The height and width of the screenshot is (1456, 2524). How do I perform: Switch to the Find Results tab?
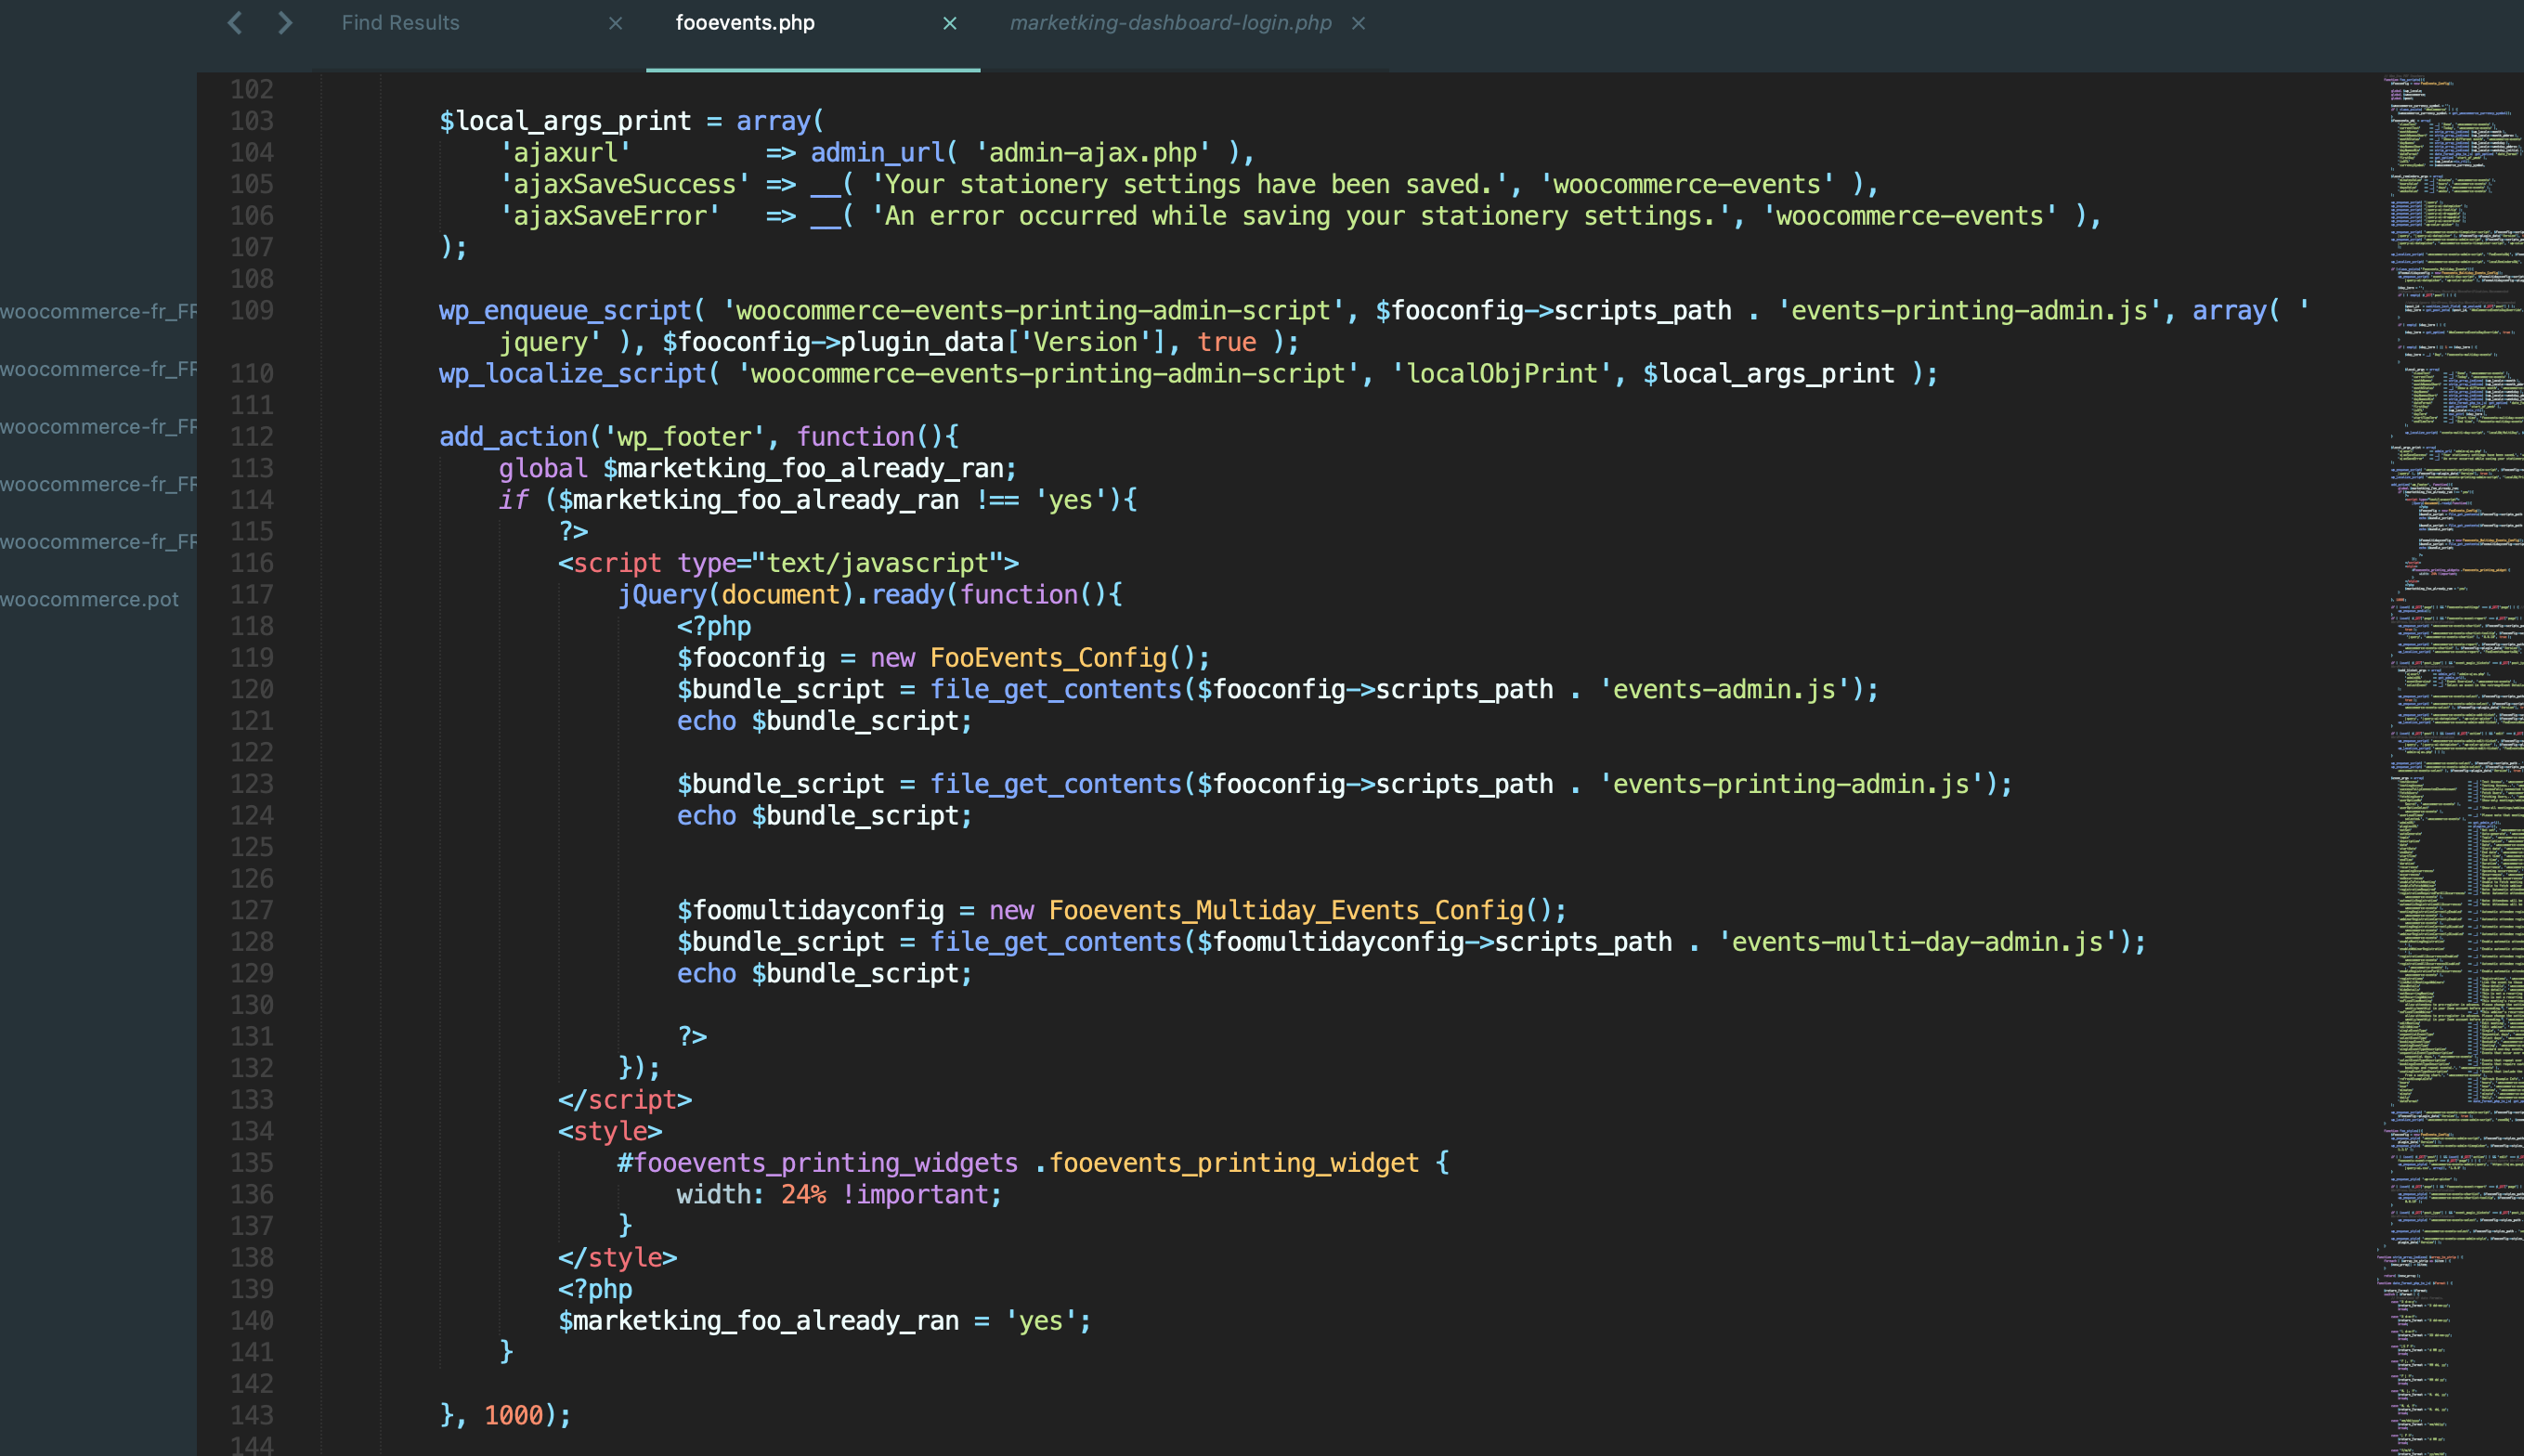point(400,23)
